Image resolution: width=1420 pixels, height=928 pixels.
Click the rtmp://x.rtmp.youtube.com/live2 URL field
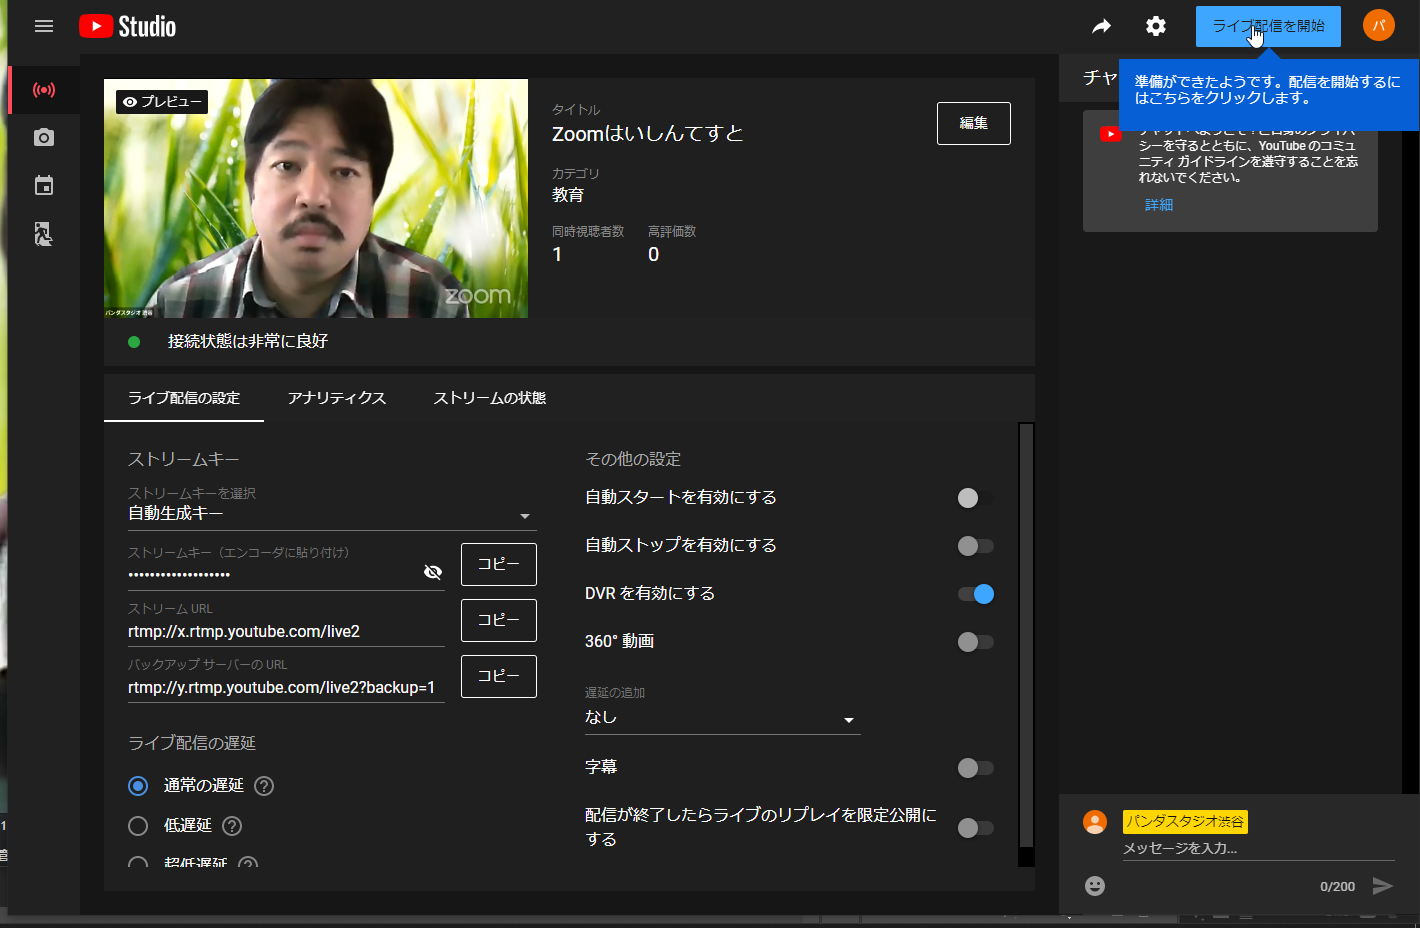(x=286, y=632)
